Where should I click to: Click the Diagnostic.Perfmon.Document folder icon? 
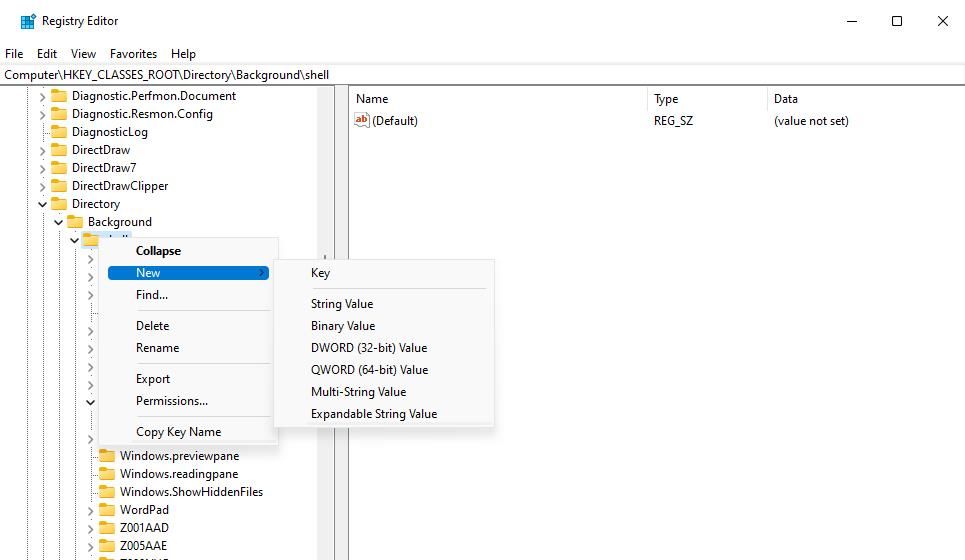(x=59, y=96)
